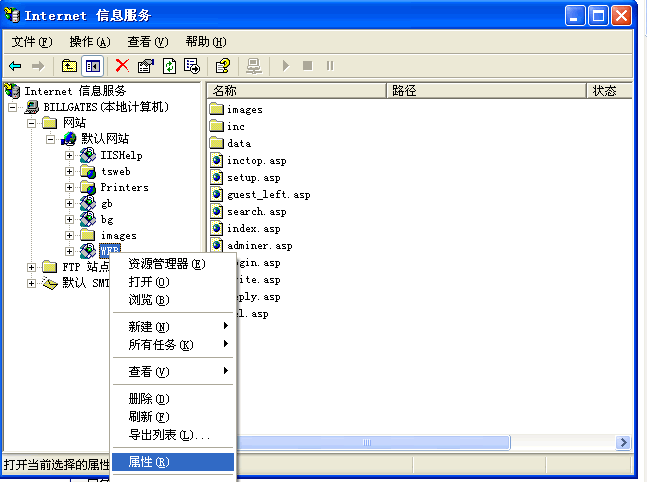Click the inctop.asp file icon
This screenshot has width=647, height=482.
tap(217, 160)
